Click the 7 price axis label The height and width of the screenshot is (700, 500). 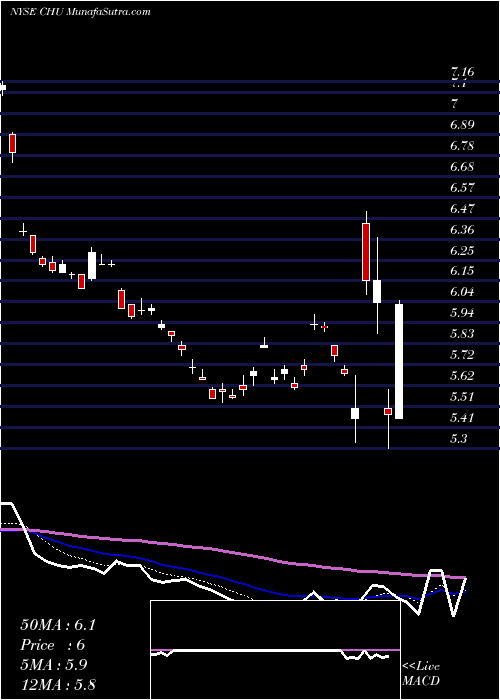click(454, 104)
